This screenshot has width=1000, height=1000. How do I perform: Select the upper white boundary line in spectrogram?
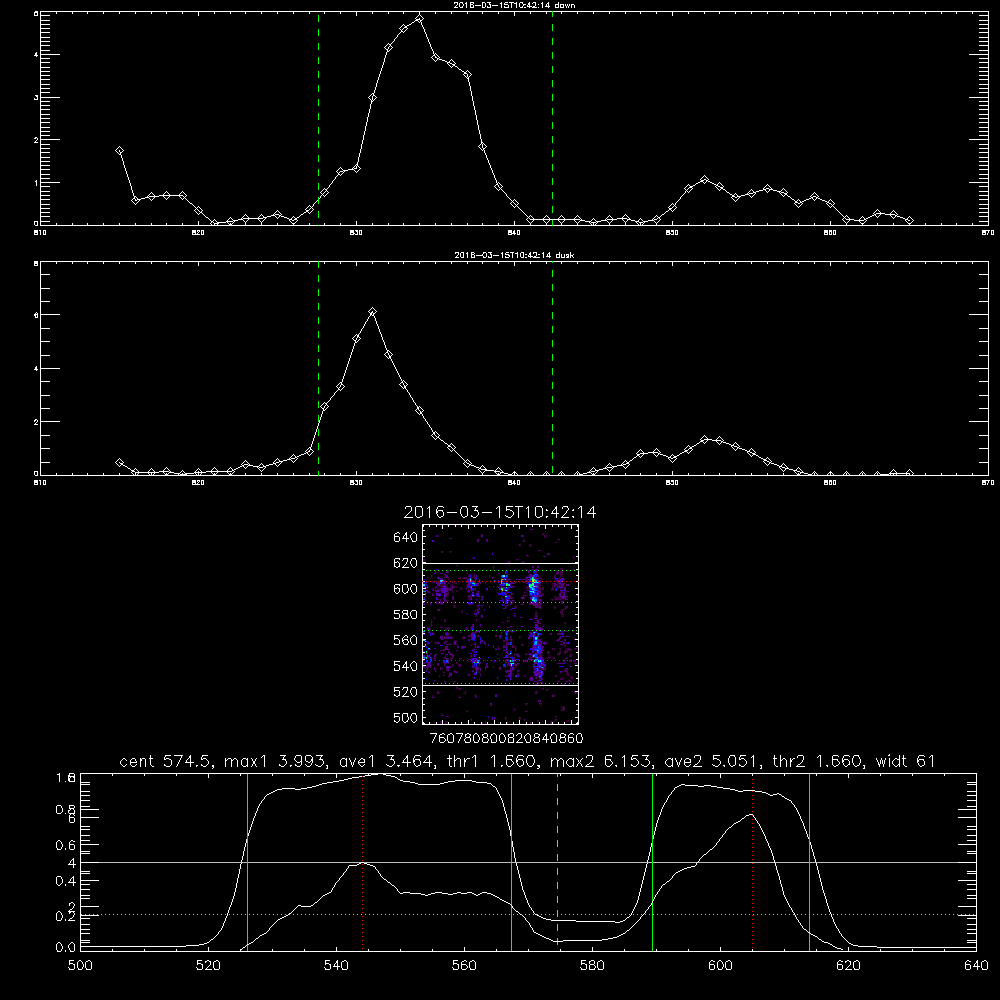click(x=500, y=563)
